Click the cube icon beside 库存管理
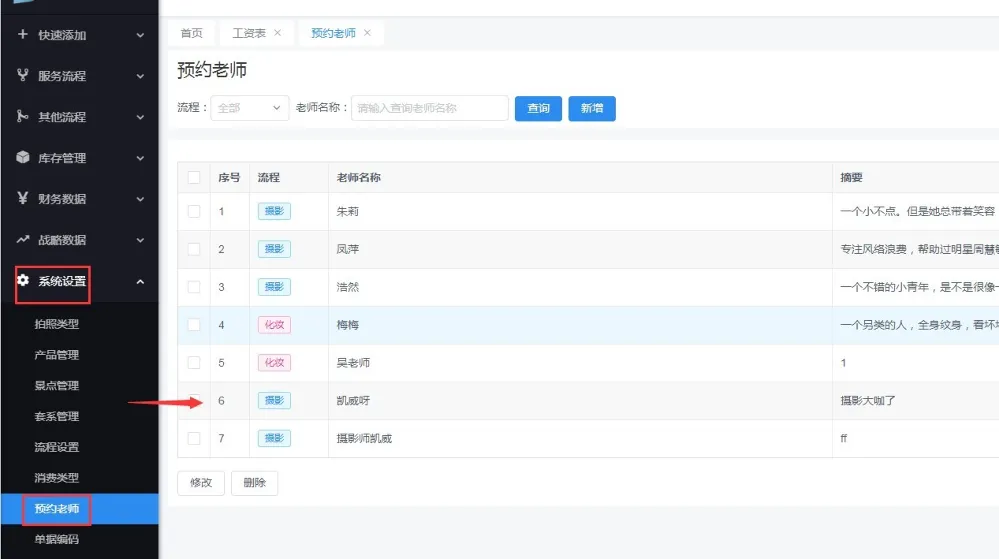This screenshot has height=559, width=999. coord(23,158)
